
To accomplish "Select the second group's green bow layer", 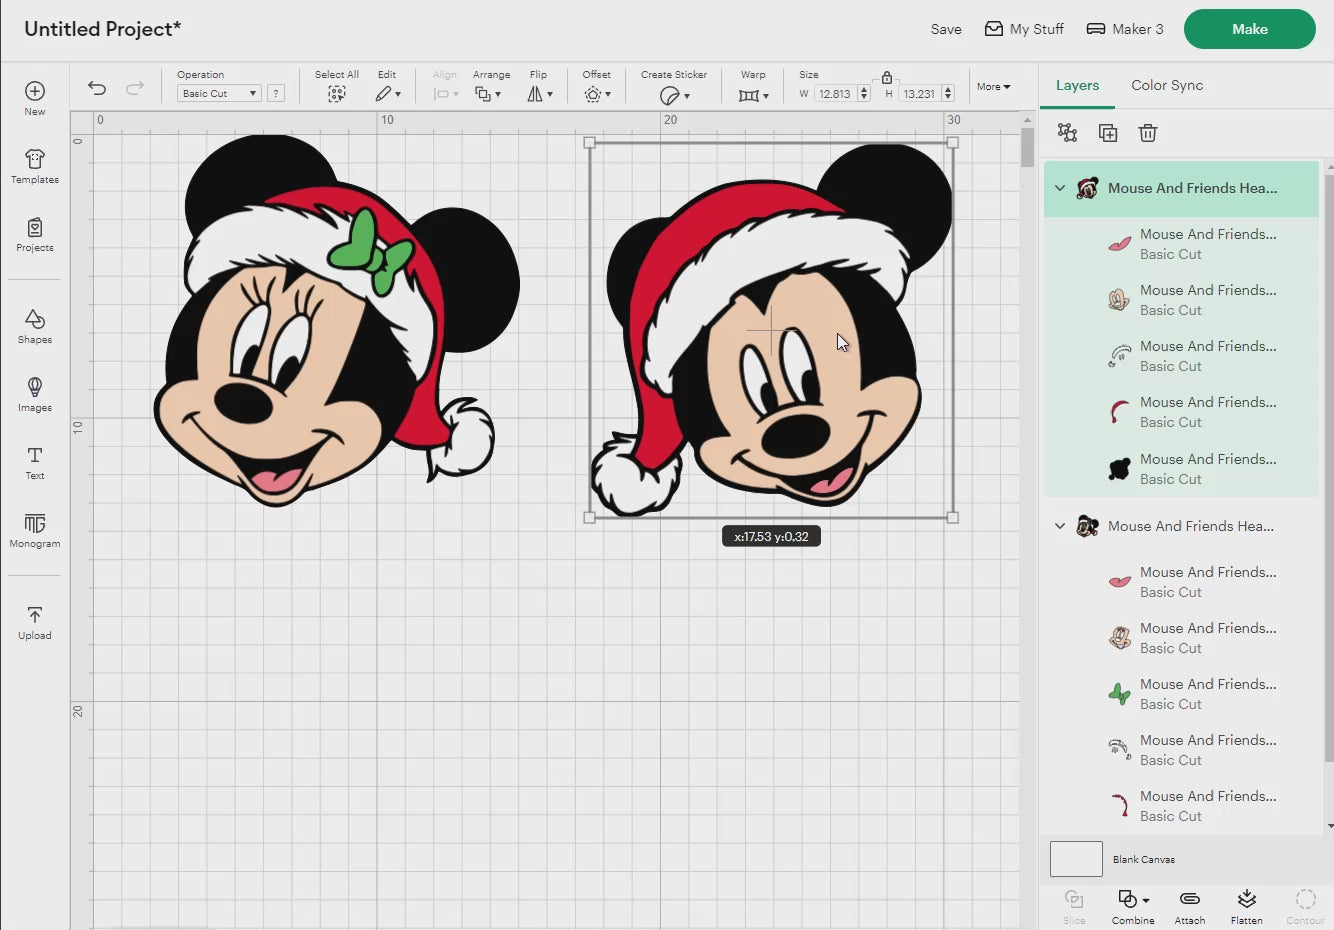I will pyautogui.click(x=1182, y=694).
